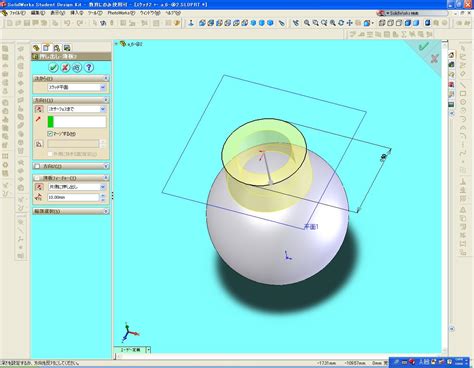Click the red confirmation corner X
The width and height of the screenshot is (474, 368).
click(x=434, y=59)
